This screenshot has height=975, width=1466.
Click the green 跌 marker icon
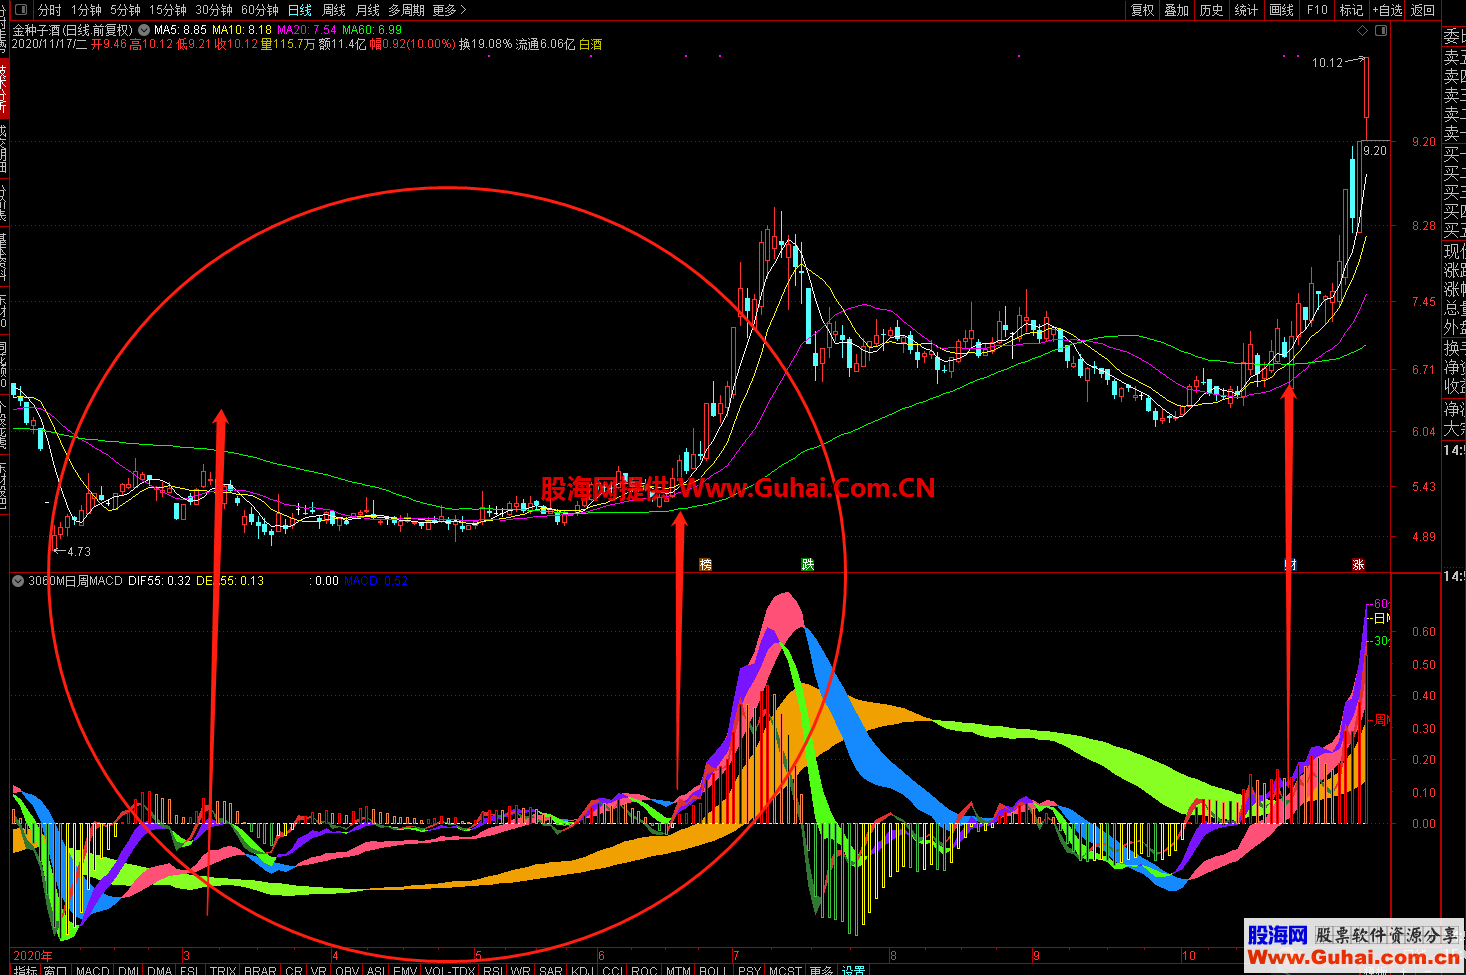[807, 565]
